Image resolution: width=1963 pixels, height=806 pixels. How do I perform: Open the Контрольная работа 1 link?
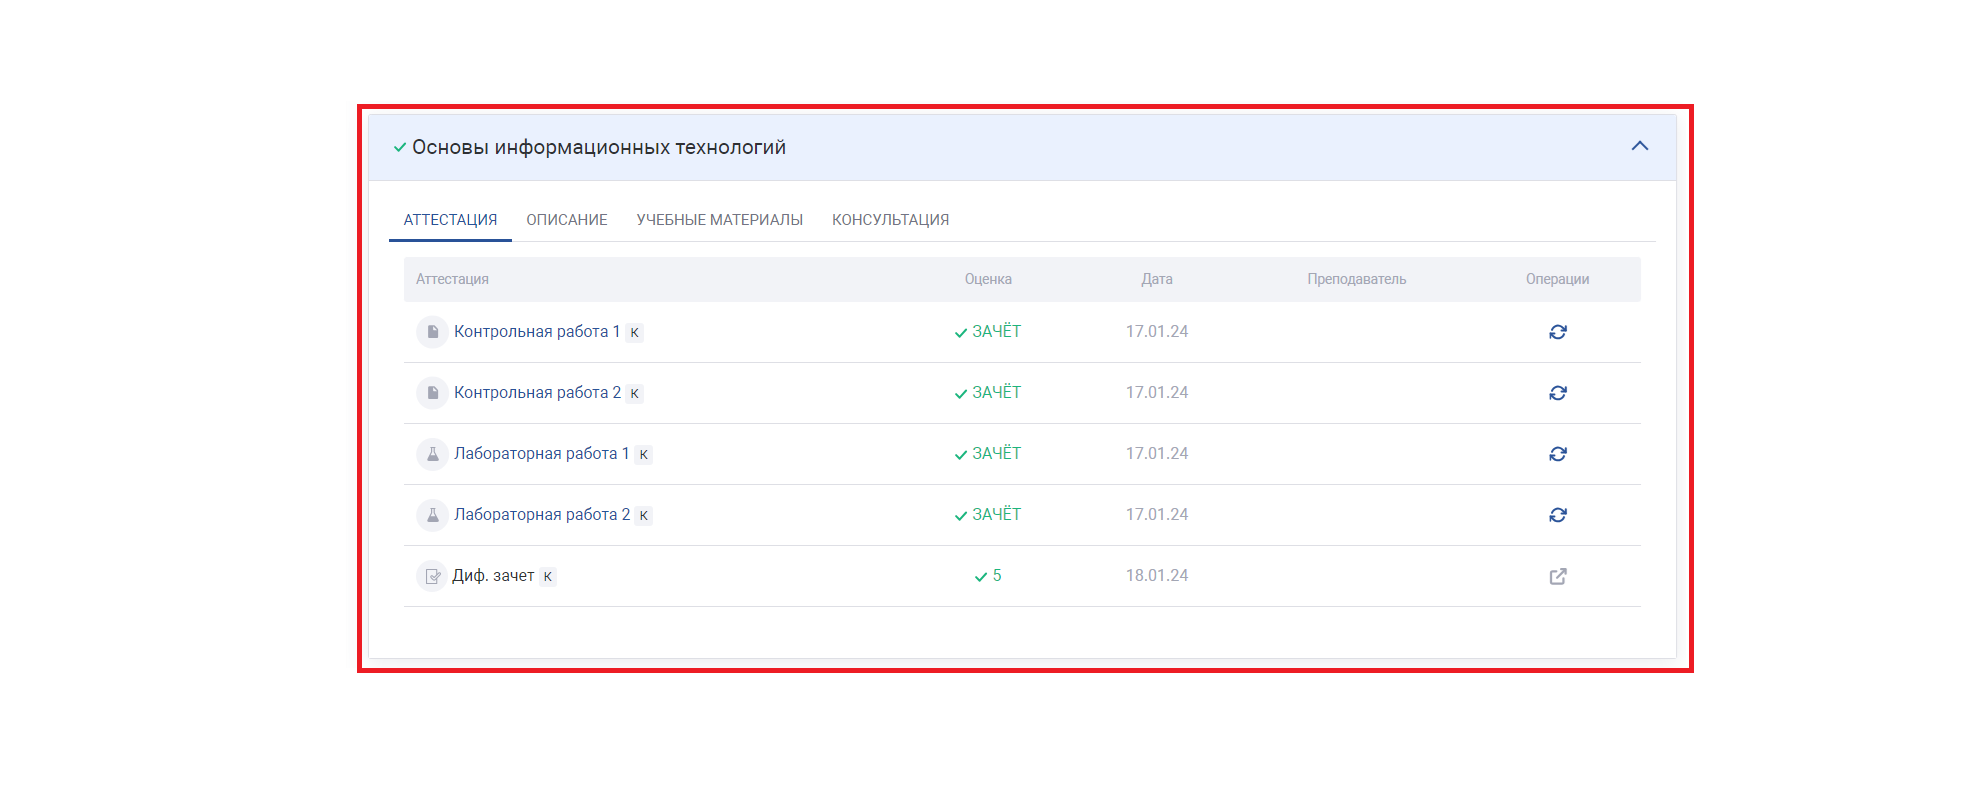click(x=536, y=332)
